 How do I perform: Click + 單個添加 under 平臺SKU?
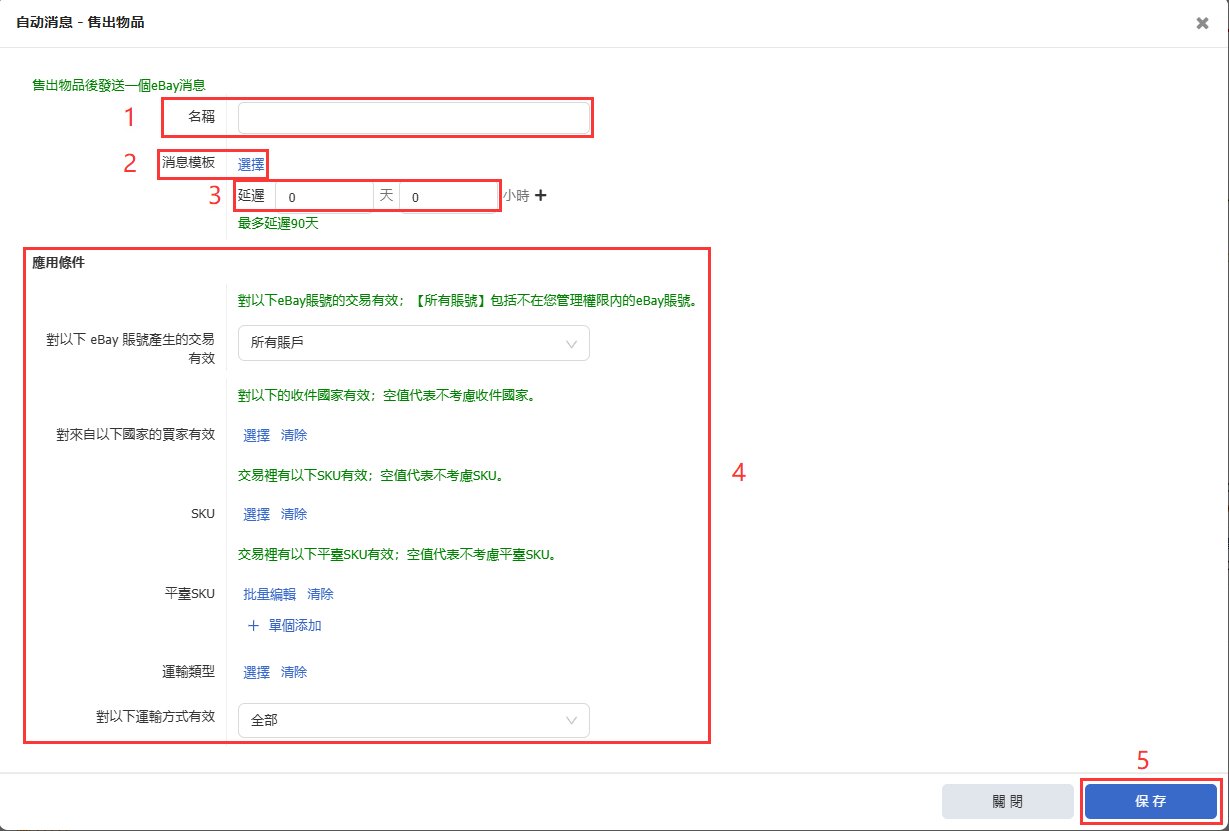tap(285, 626)
